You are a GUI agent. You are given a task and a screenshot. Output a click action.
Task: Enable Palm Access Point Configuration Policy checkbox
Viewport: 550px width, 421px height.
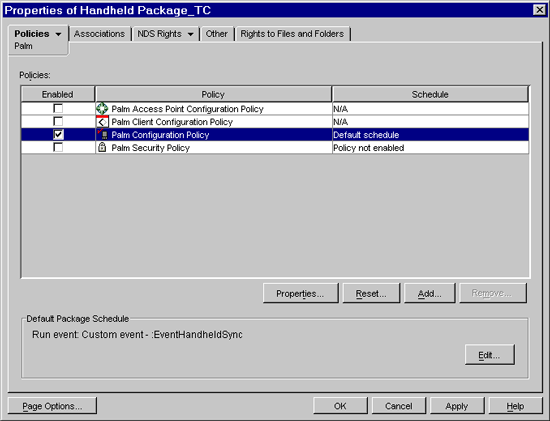pyautogui.click(x=58, y=108)
